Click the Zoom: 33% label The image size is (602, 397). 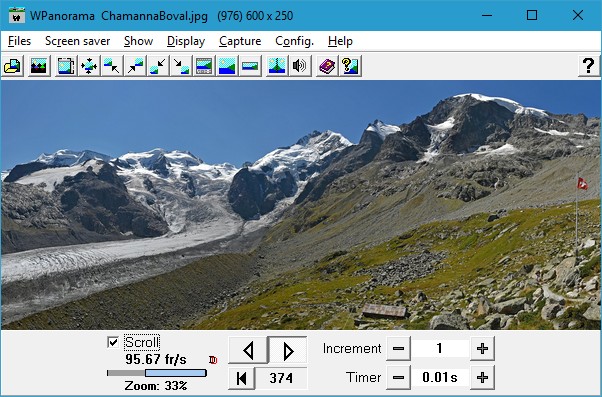[156, 385]
